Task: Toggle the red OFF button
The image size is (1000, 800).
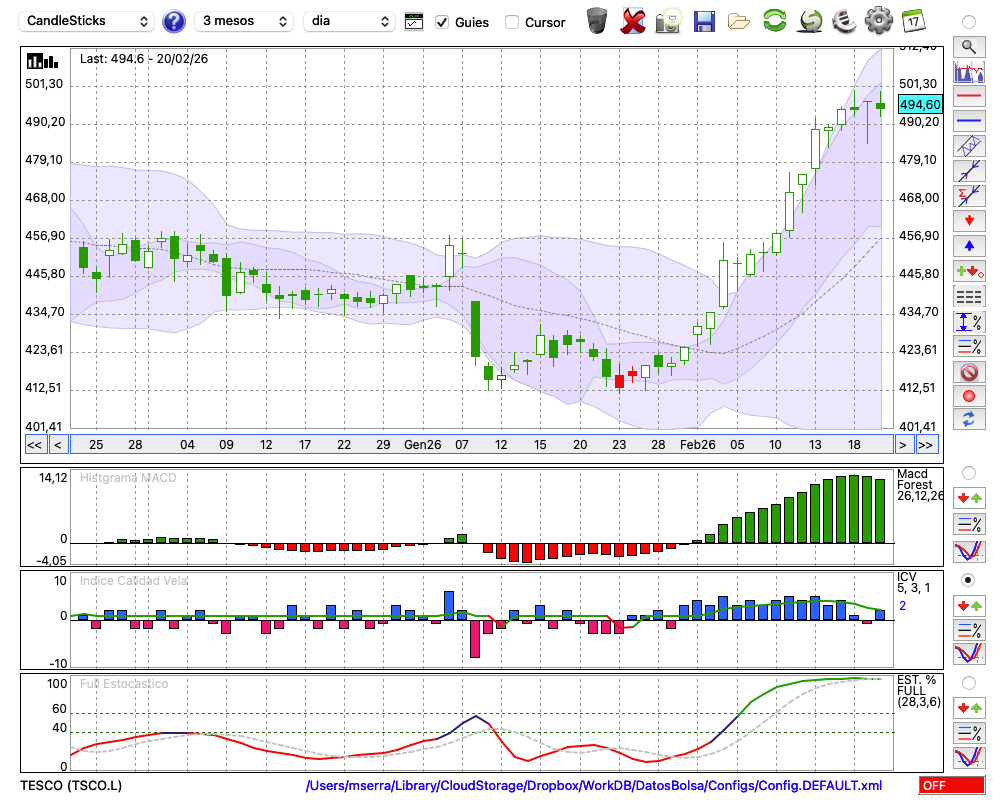Action: point(951,786)
